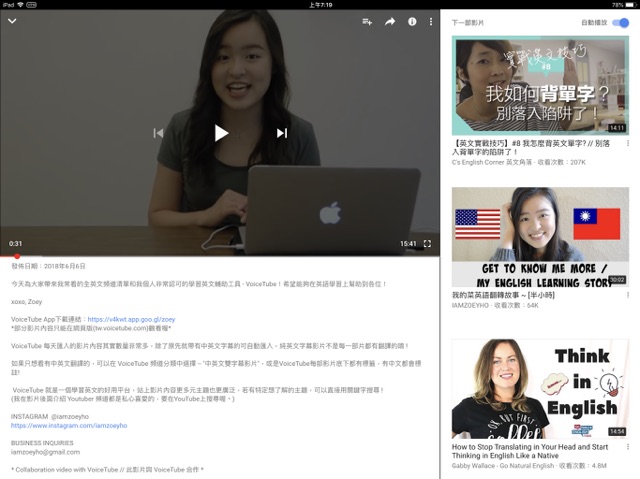Image resolution: width=640 pixels, height=479 pixels.
Task: Skip to the previous video
Action: [x=158, y=133]
